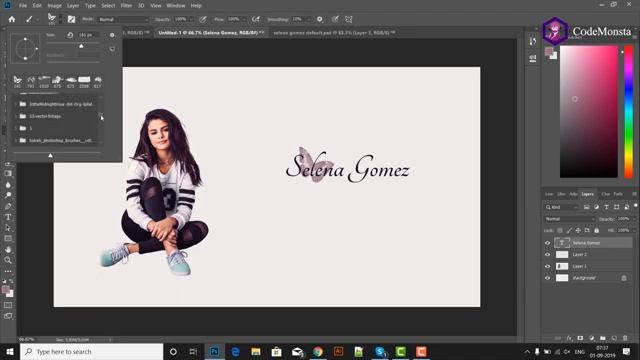640x360 pixels.
Task: Hide Layer 2 using eye icon
Action: tap(547, 254)
